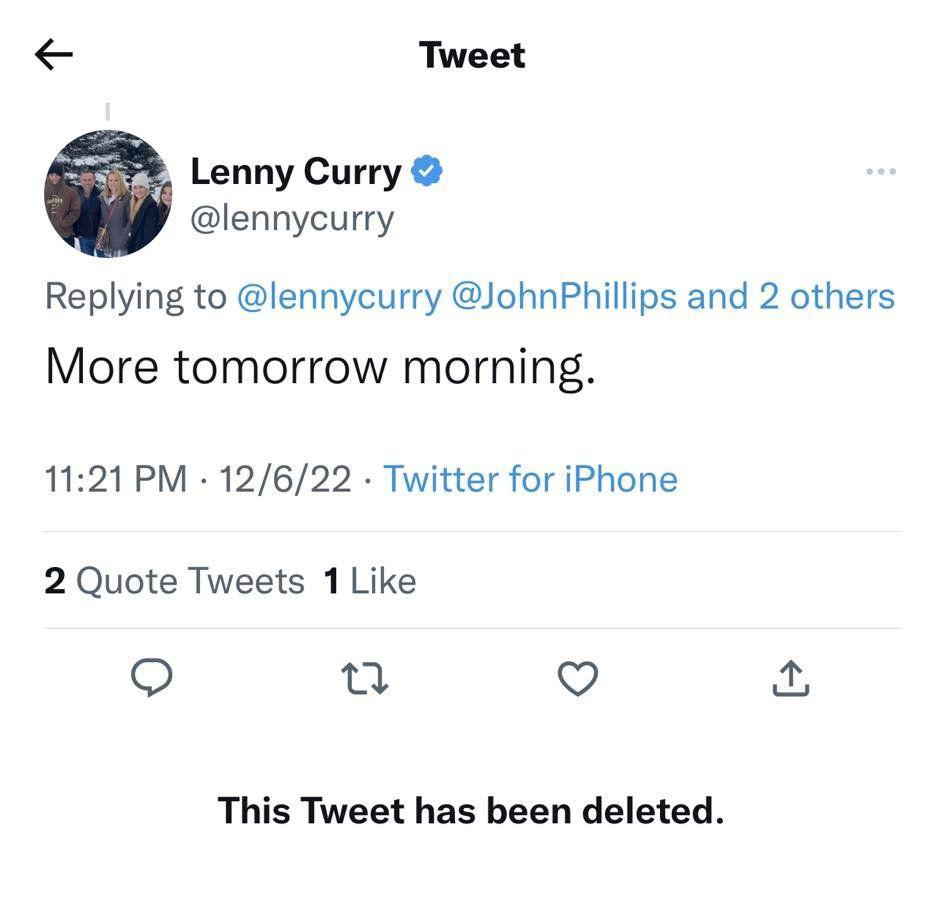The height and width of the screenshot is (912, 945).
Task: View the 2 Quote Tweets list
Action: click(174, 582)
